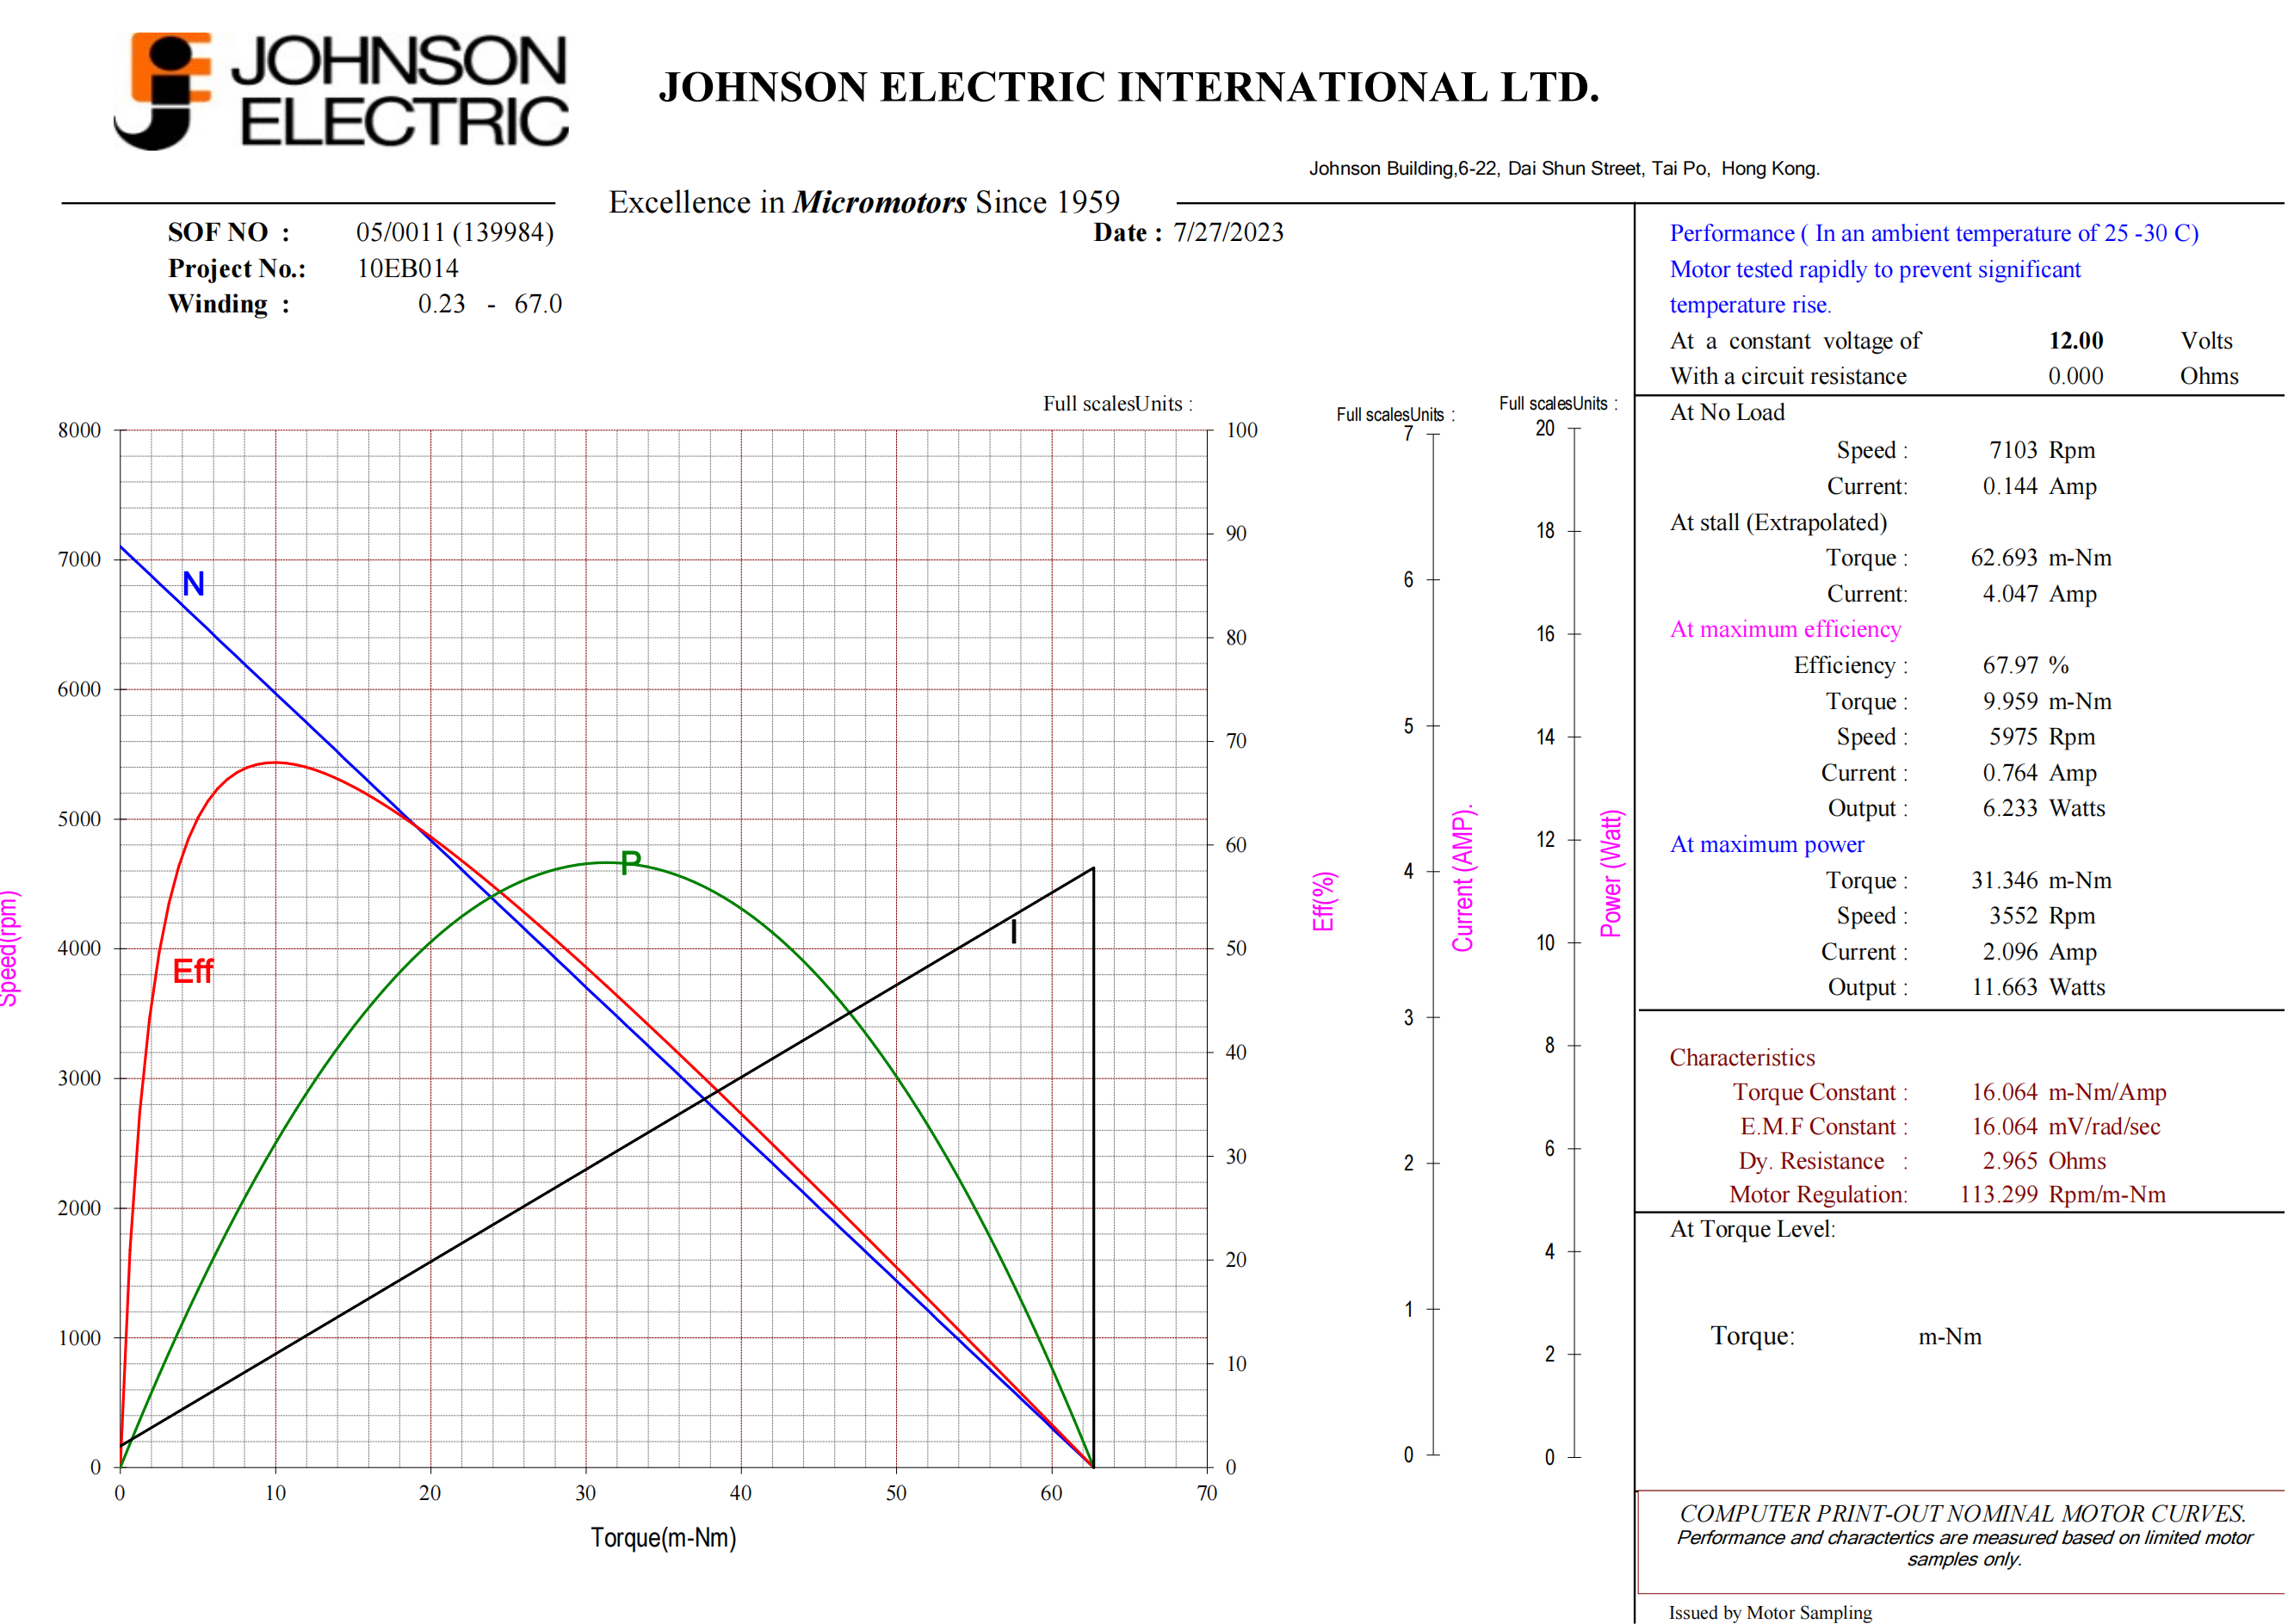2288x1624 pixels.
Task: Click the efficiency value "67.97"
Action: coord(2010,665)
